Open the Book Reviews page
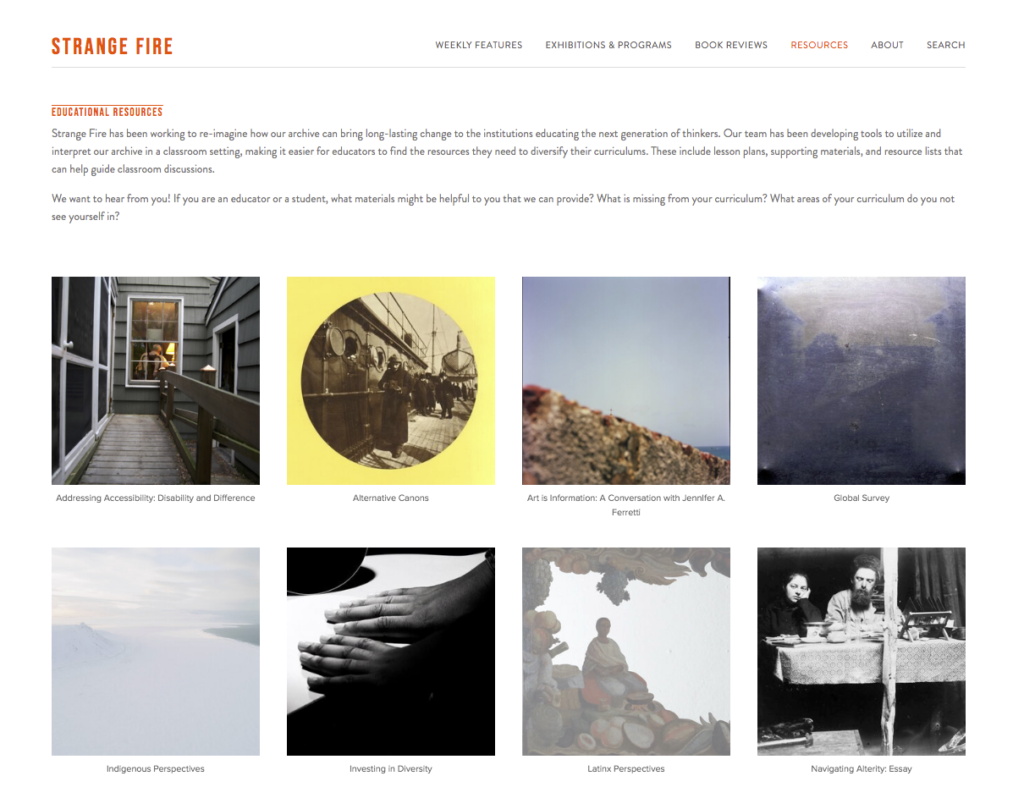The image size is (1024, 798). [731, 45]
